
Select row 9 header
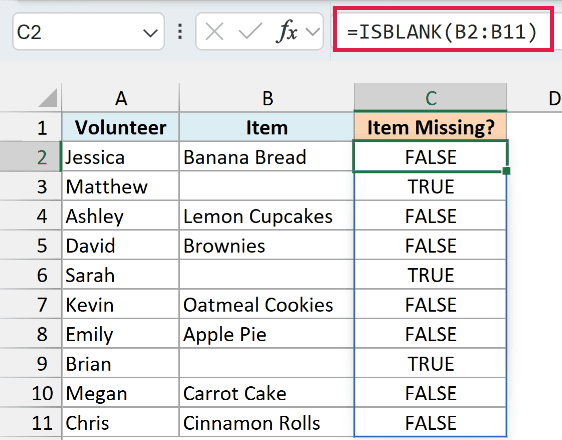30,364
